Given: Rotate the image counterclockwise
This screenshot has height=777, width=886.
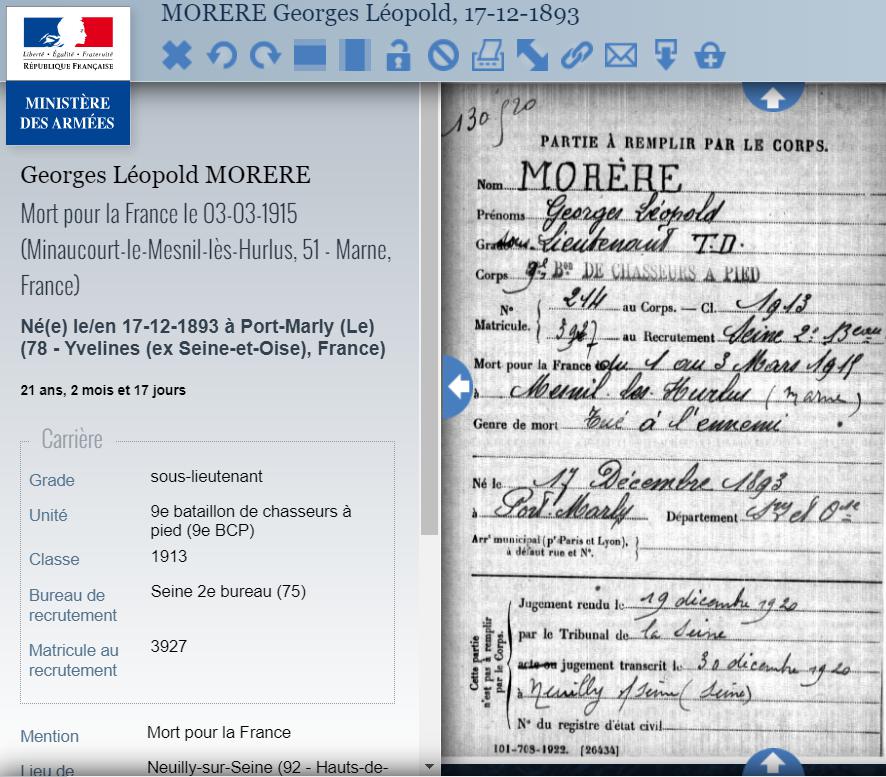Looking at the screenshot, I should [222, 55].
